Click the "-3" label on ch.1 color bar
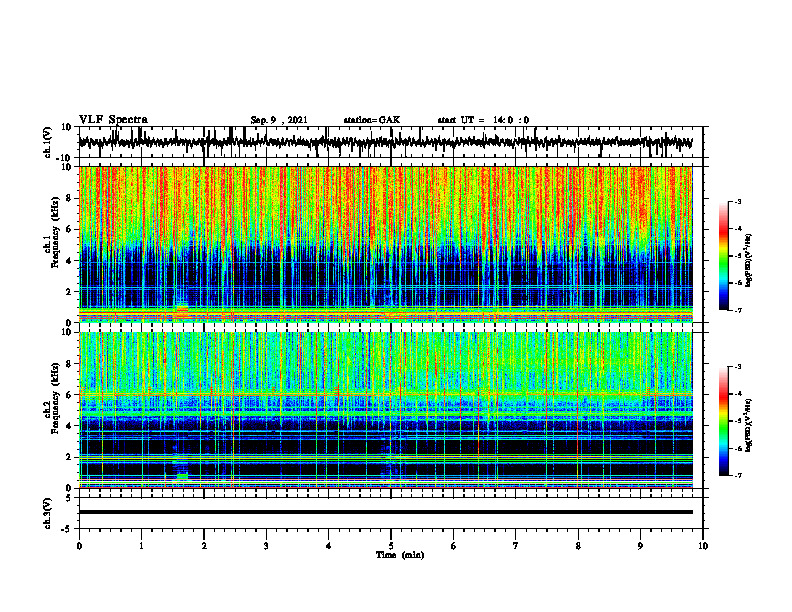Viewport: 792px width, 612px height. click(x=738, y=201)
